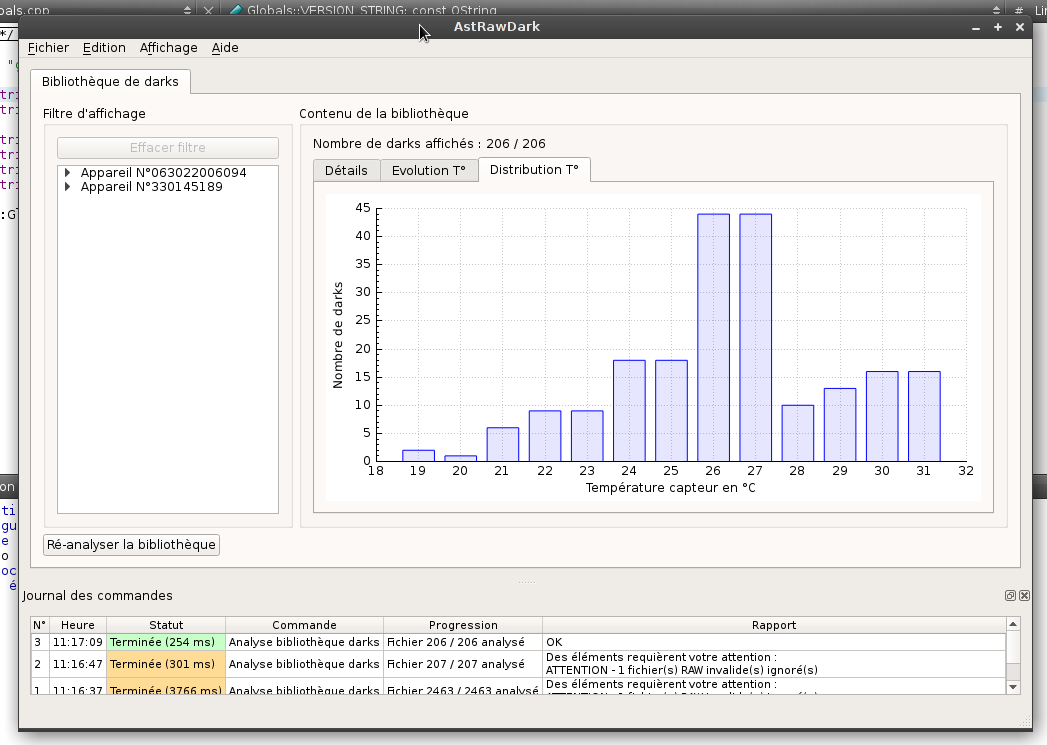Image resolution: width=1047 pixels, height=745 pixels.
Task: Open the Edition menu
Action: (104, 47)
